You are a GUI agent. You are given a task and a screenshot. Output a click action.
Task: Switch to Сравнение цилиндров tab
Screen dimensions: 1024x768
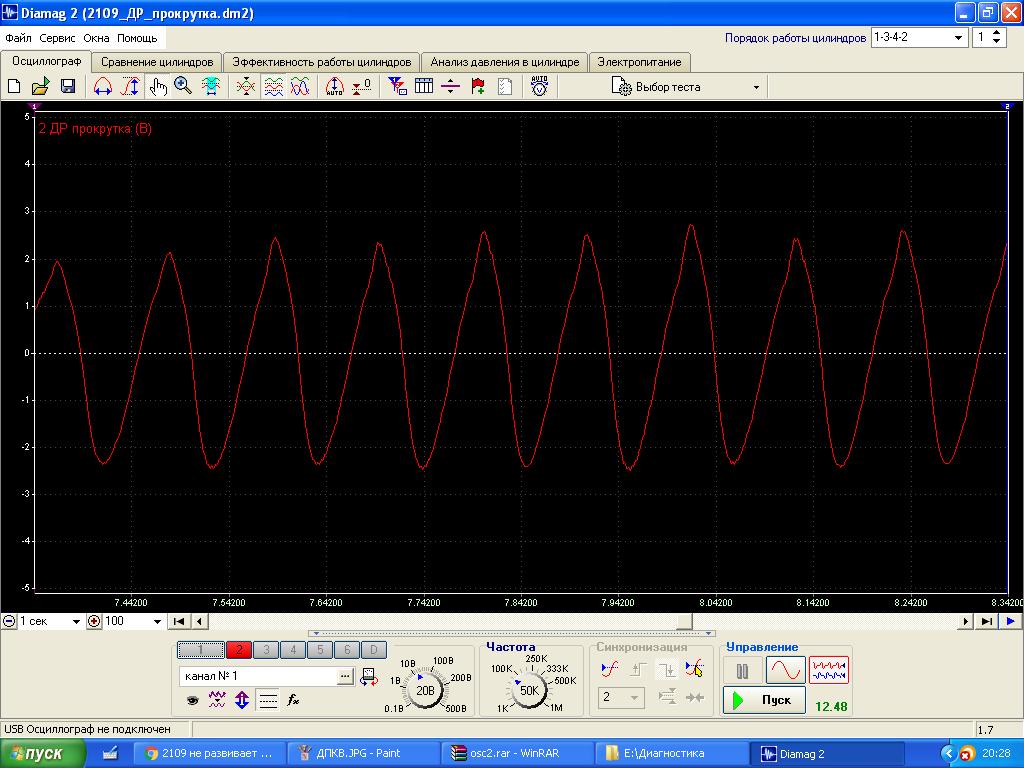157,62
